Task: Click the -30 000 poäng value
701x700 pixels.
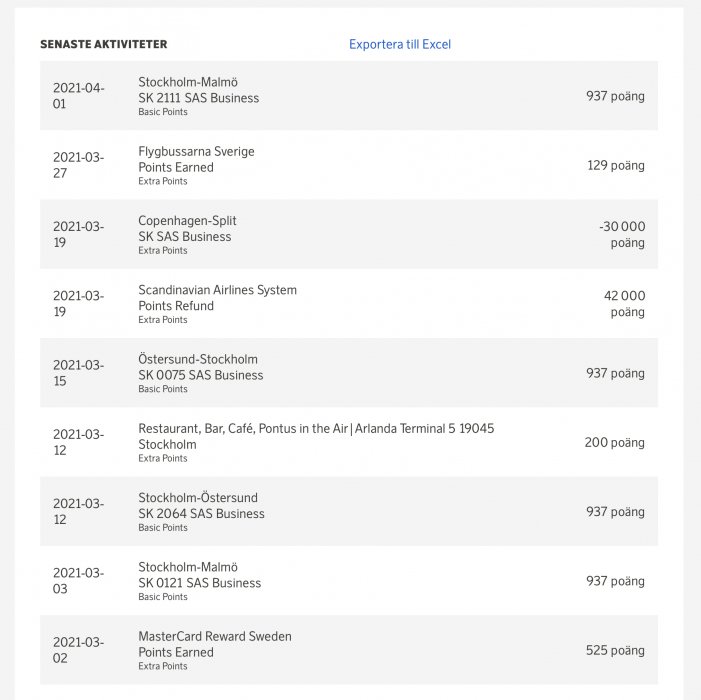Action: click(622, 235)
